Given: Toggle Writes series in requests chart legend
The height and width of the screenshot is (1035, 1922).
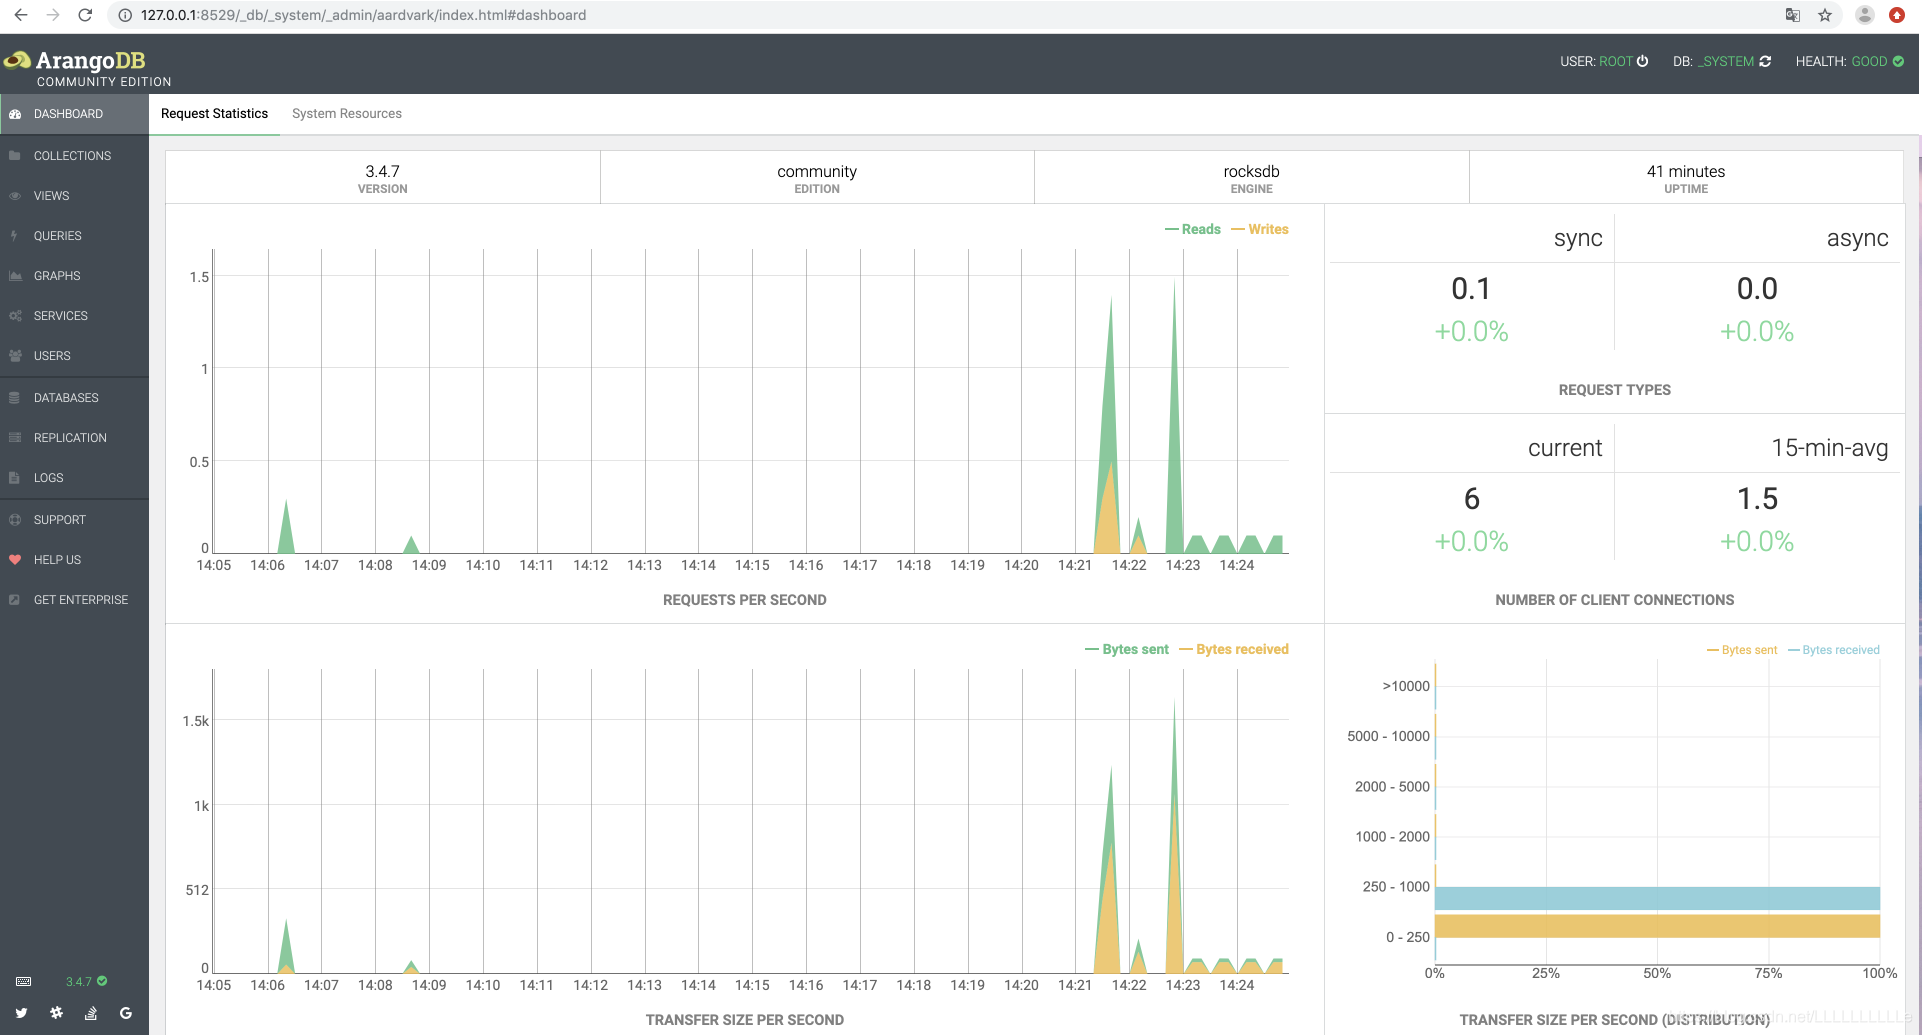Looking at the screenshot, I should pyautogui.click(x=1260, y=229).
